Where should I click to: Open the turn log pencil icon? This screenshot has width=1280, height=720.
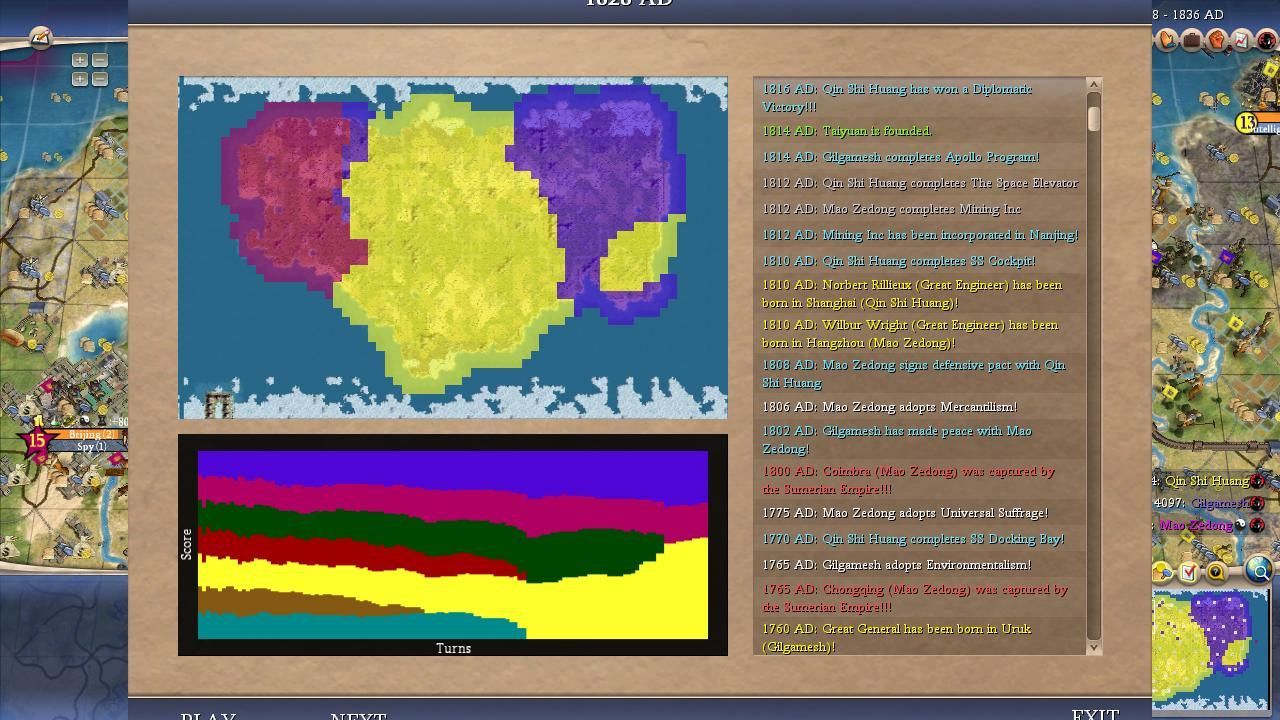(40, 38)
